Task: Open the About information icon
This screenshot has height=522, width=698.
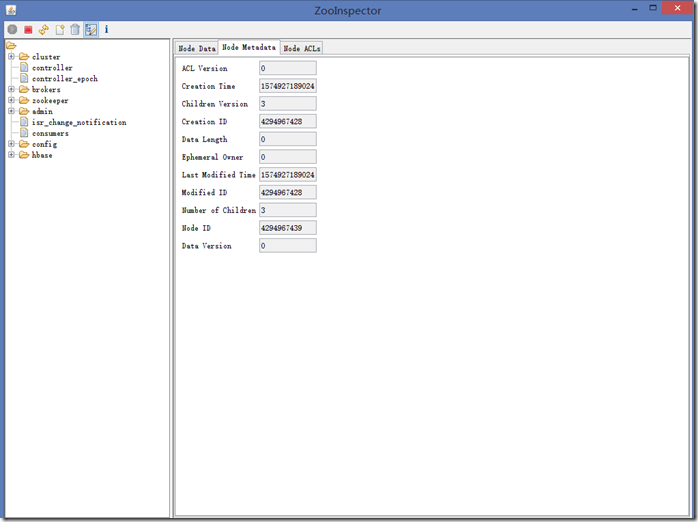Action: click(x=106, y=29)
